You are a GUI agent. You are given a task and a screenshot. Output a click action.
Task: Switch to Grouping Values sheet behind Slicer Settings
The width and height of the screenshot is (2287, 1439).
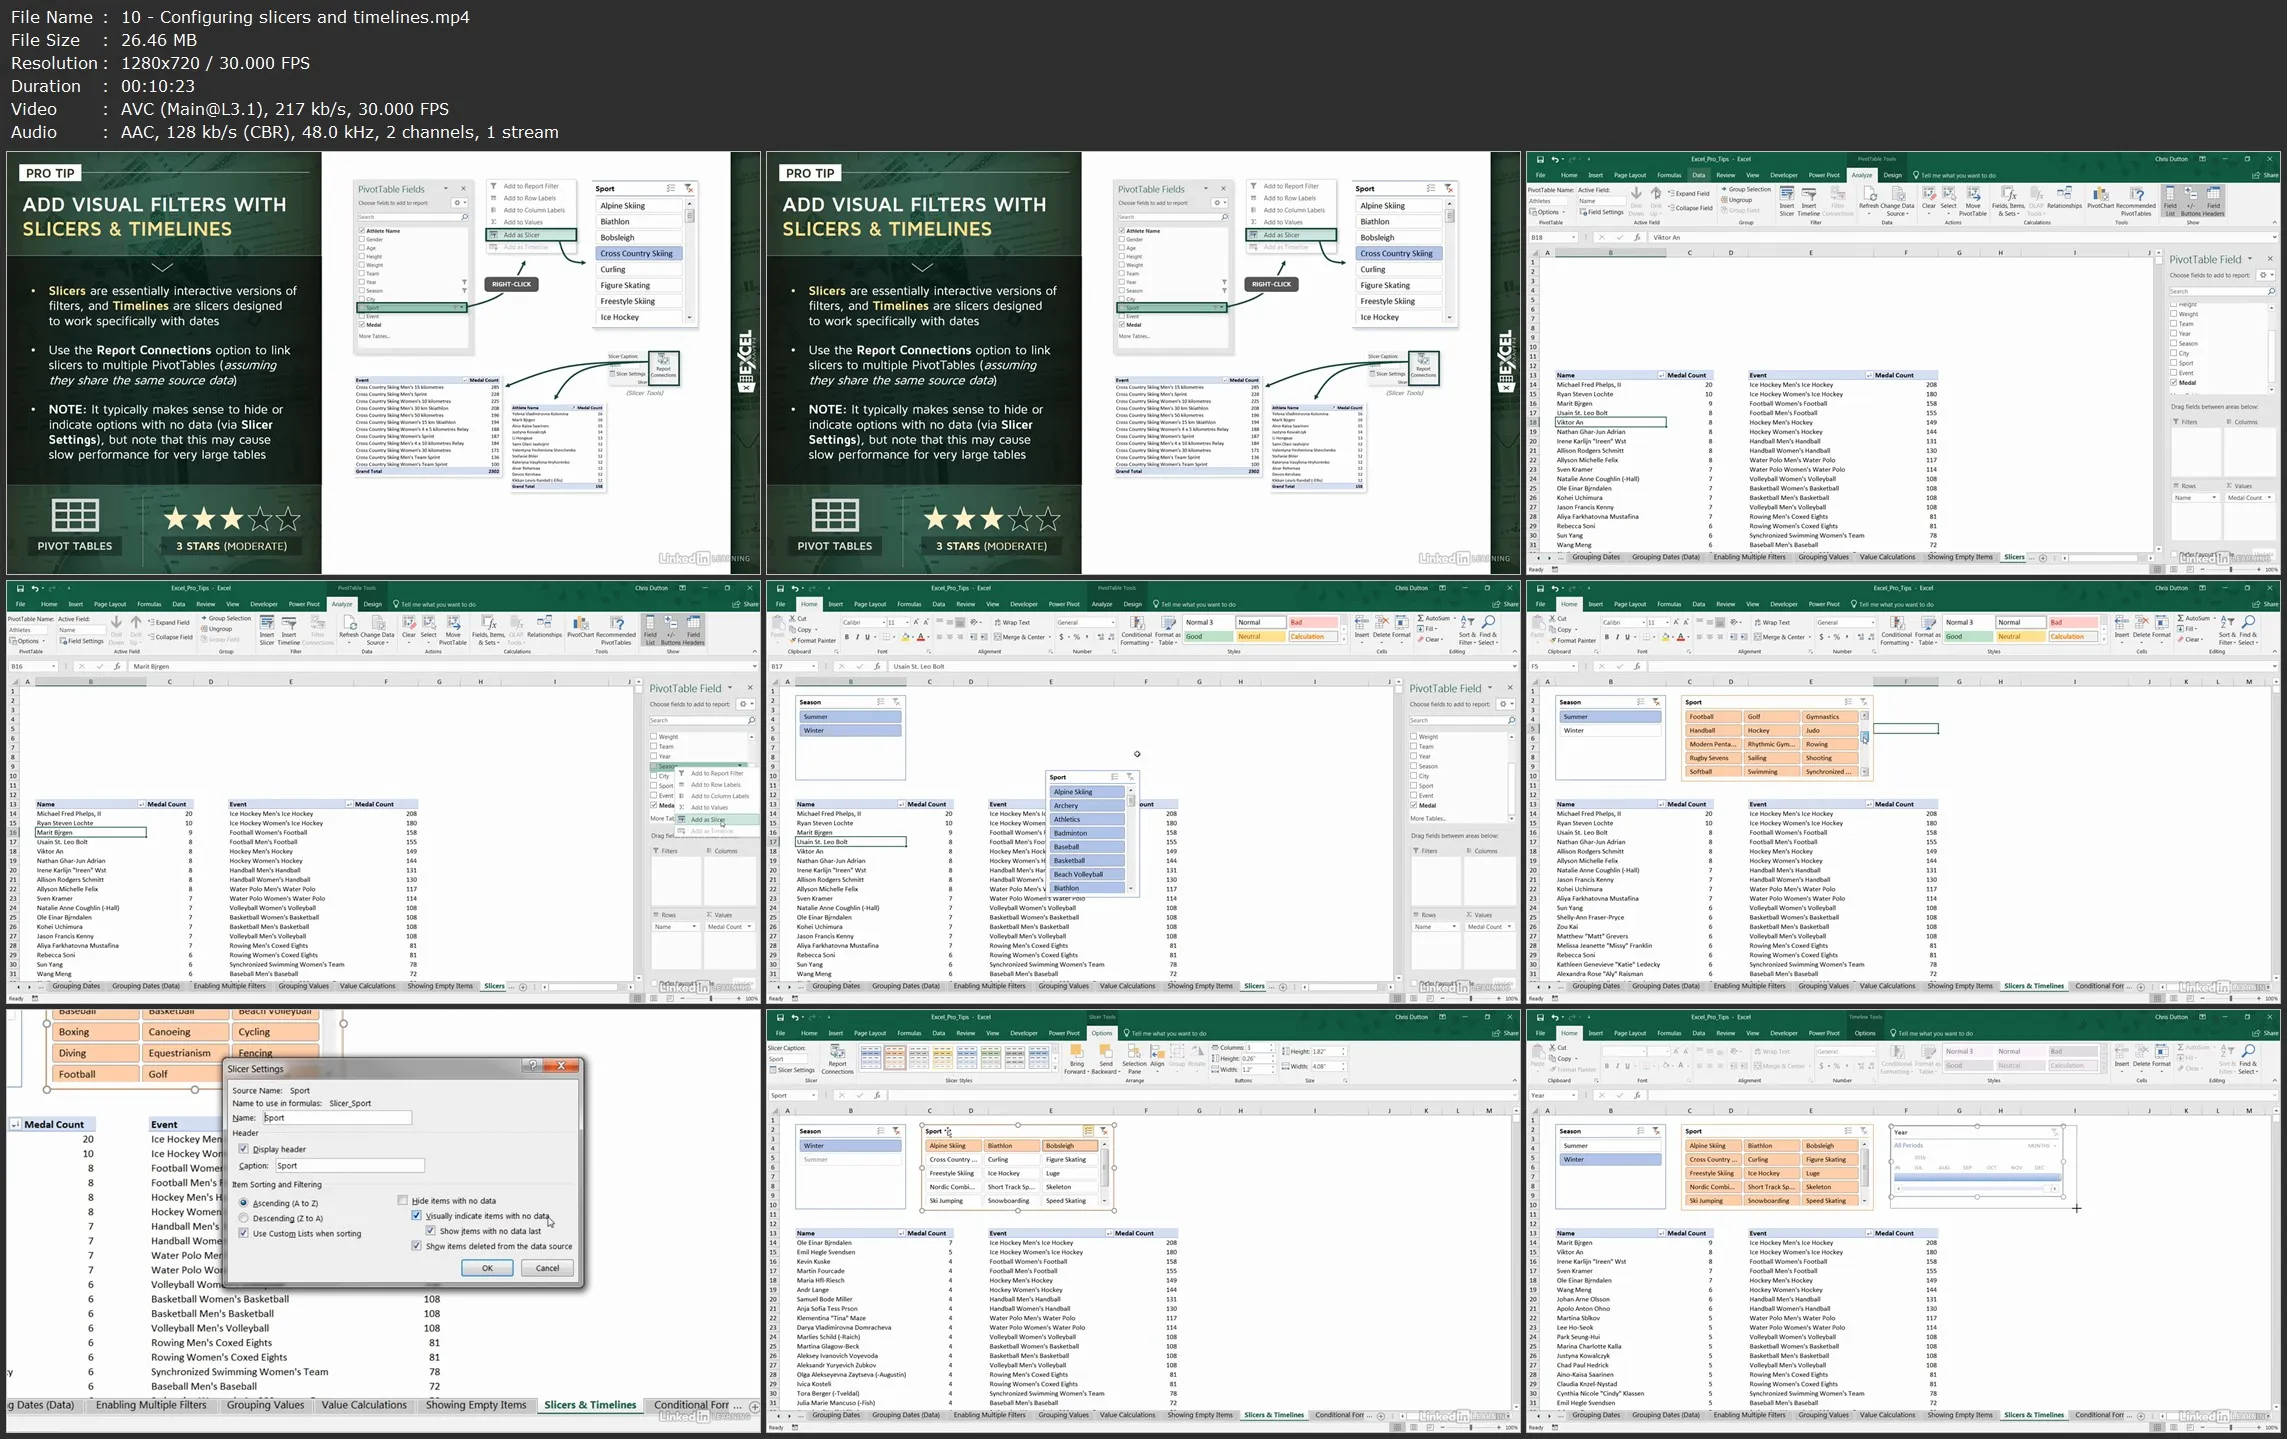[x=265, y=1405]
